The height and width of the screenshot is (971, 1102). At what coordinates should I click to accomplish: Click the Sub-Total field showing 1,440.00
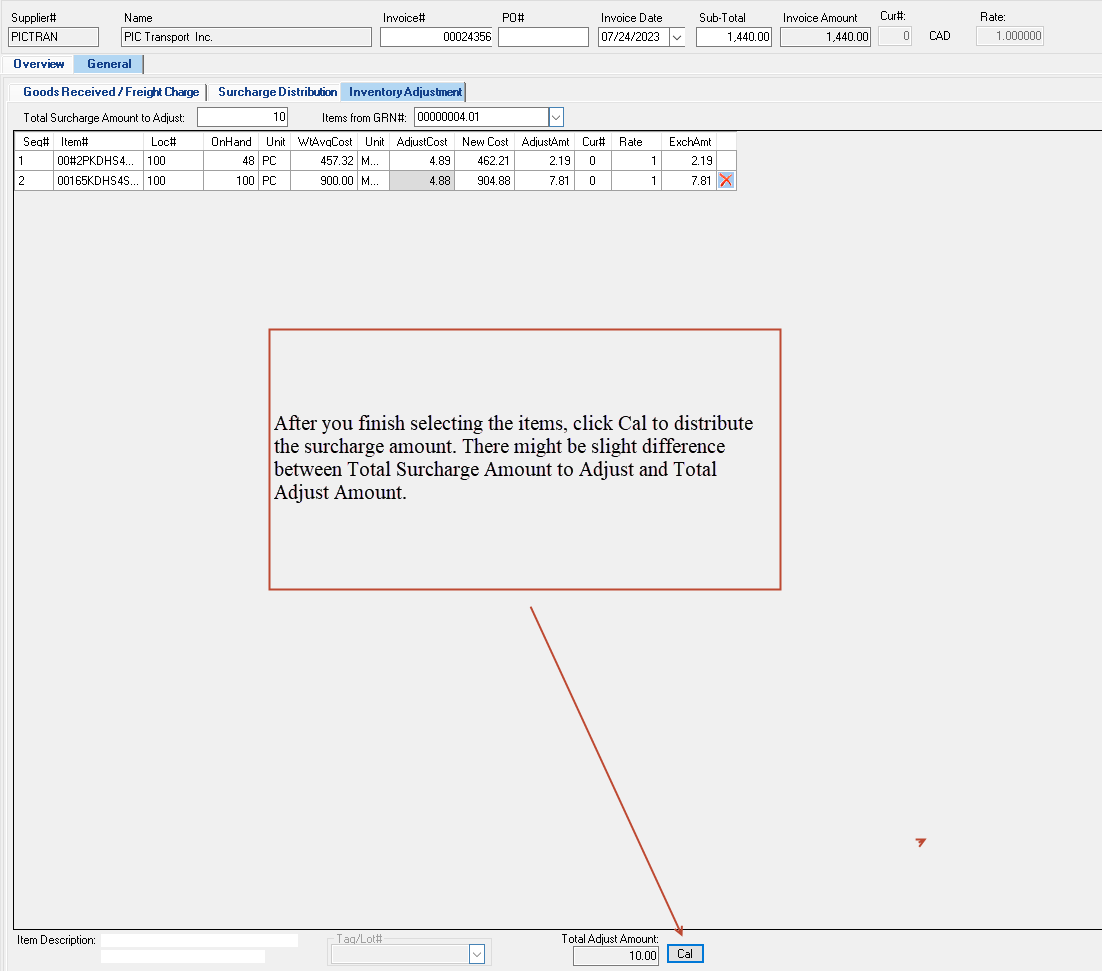(734, 37)
